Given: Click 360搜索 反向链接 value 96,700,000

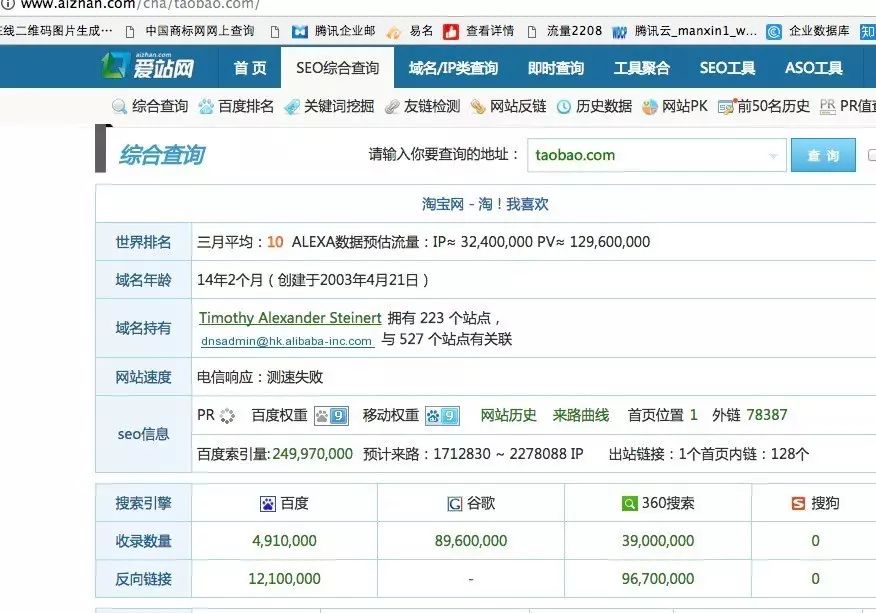Looking at the screenshot, I should click(658, 579).
